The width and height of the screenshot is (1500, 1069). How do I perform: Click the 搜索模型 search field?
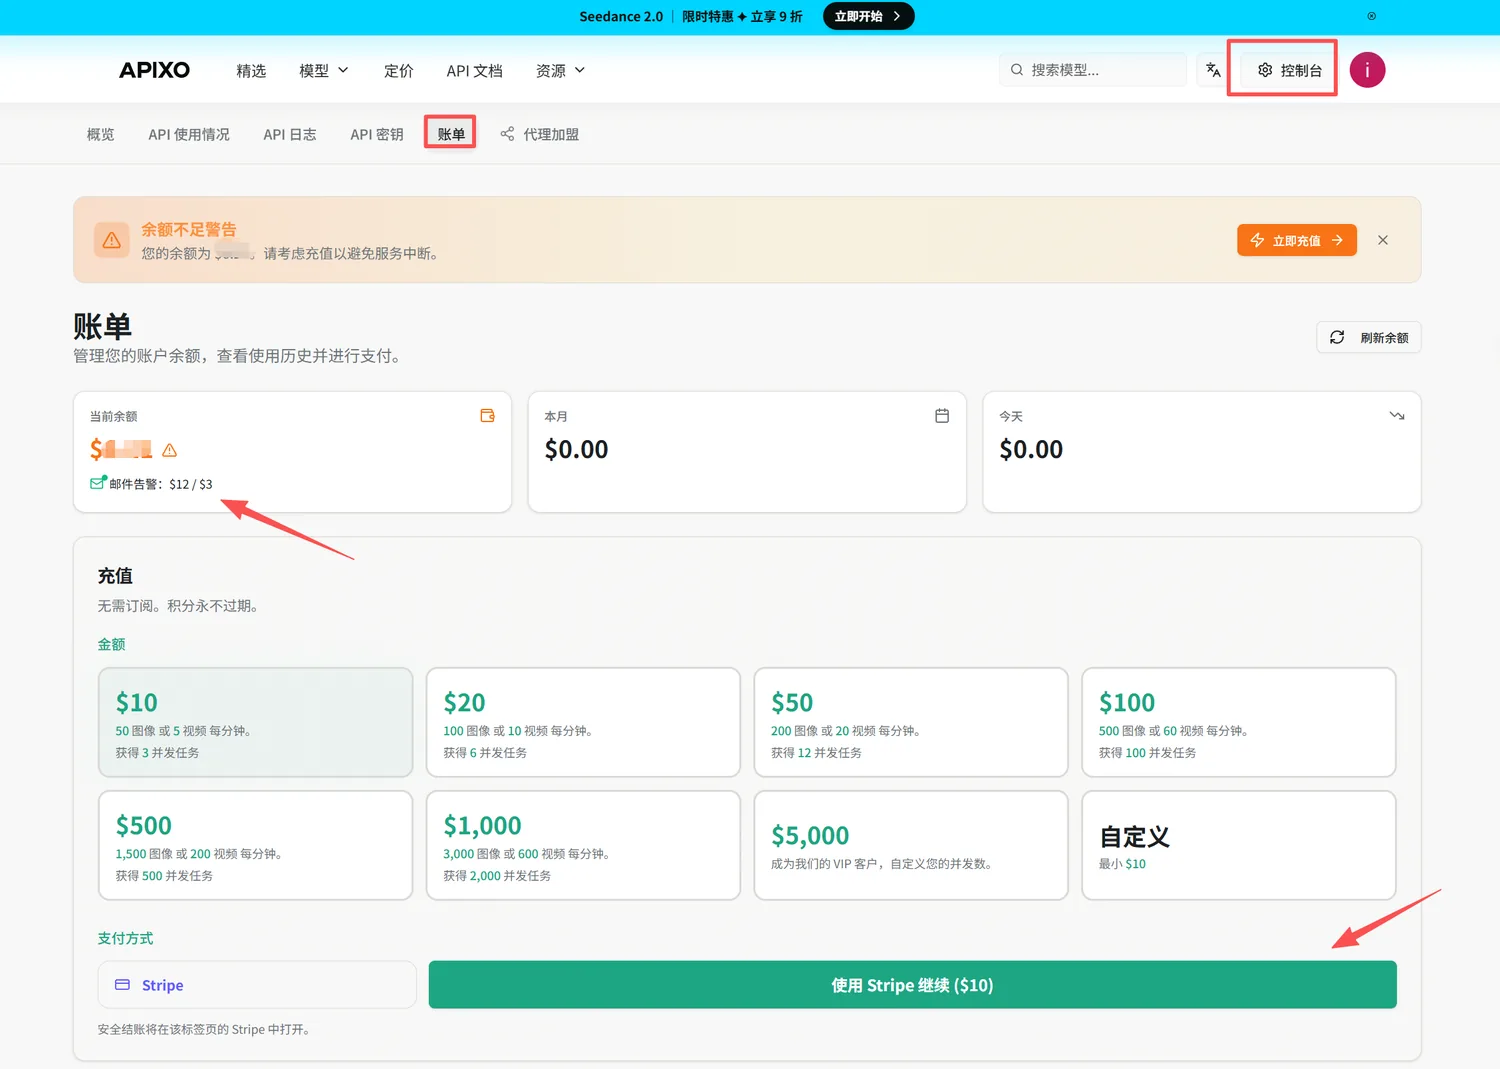1092,70
